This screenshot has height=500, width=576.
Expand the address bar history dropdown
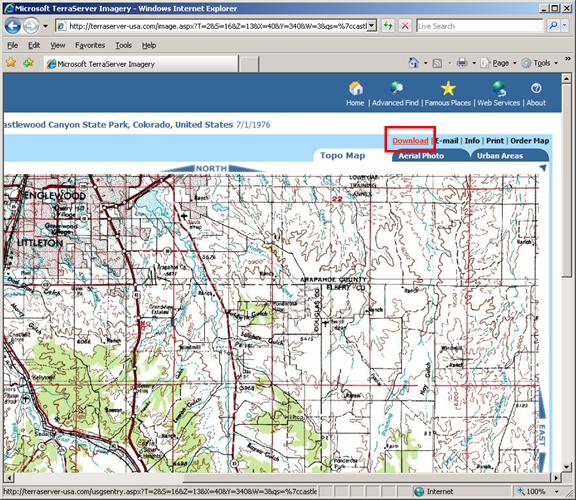(372, 26)
